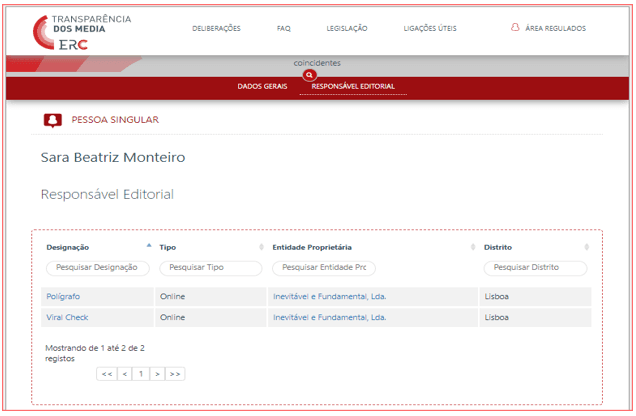Open the Viral Check link
Image resolution: width=636 pixels, height=416 pixels.
point(65,317)
